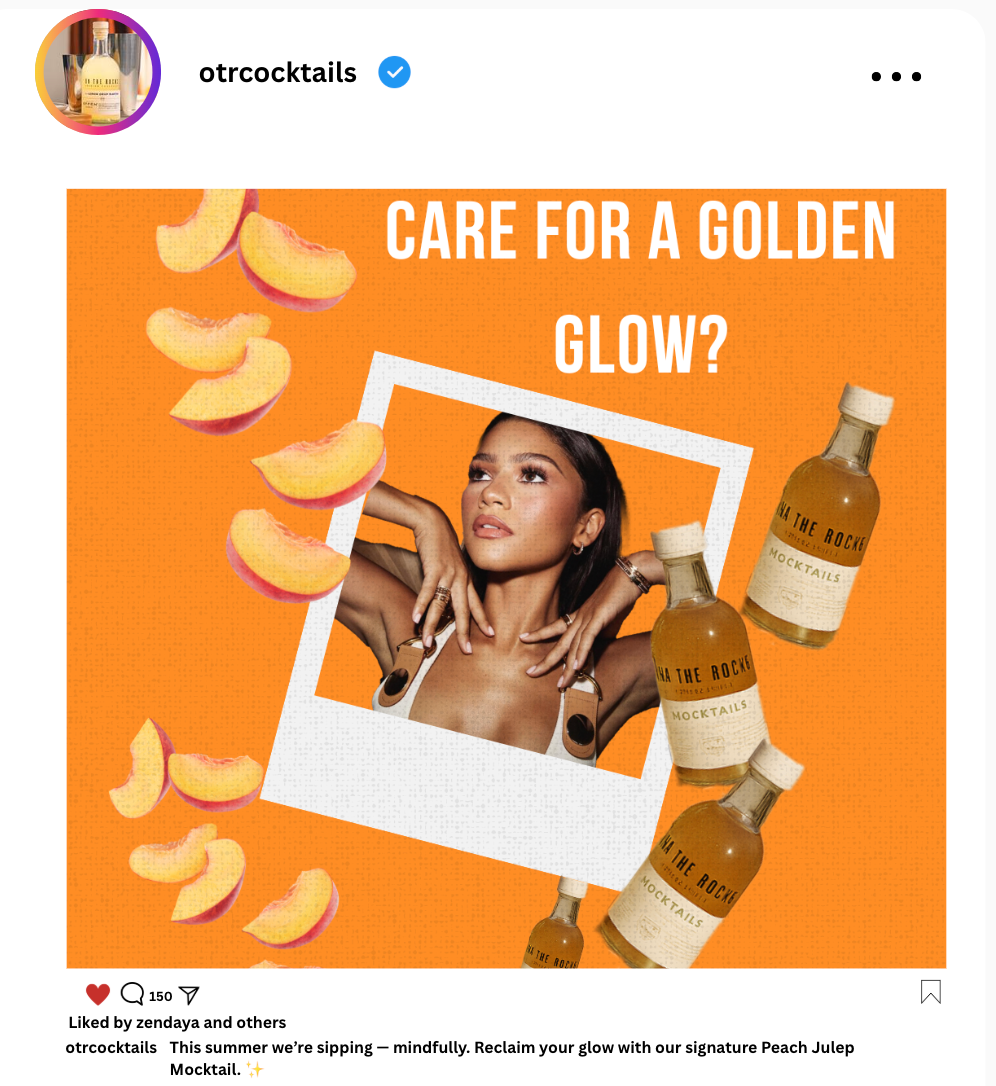Open comments via the speech bubble icon
The image size is (996, 1086).
click(132, 993)
